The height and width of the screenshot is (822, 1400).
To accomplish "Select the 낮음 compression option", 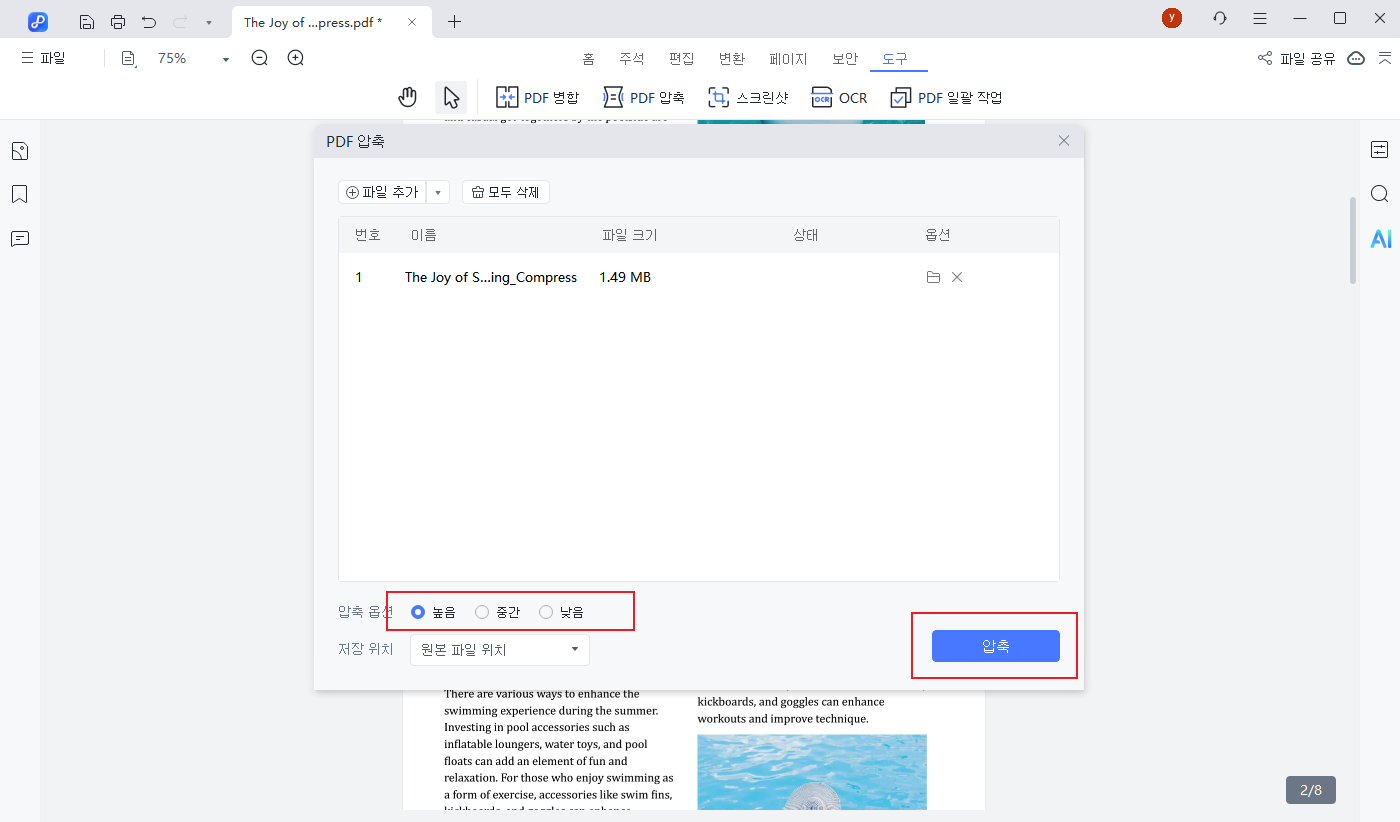I will (x=546, y=612).
